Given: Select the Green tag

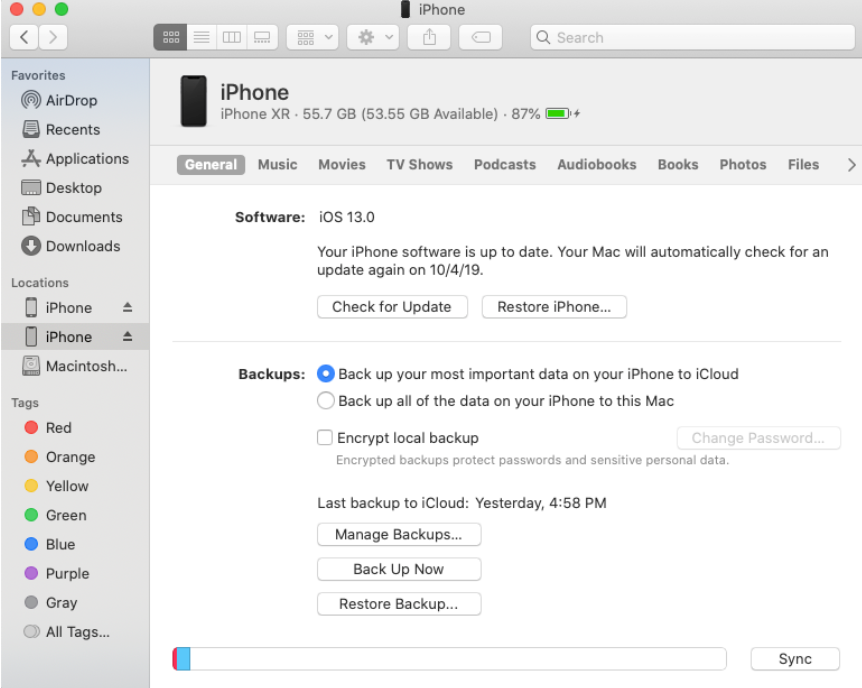Looking at the screenshot, I should coord(75,515).
